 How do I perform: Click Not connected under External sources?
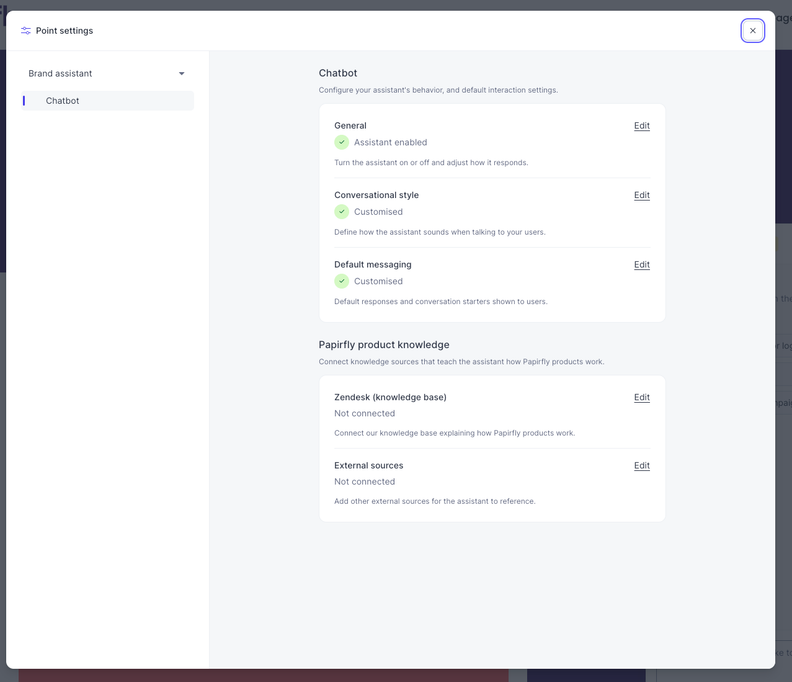[x=365, y=481]
